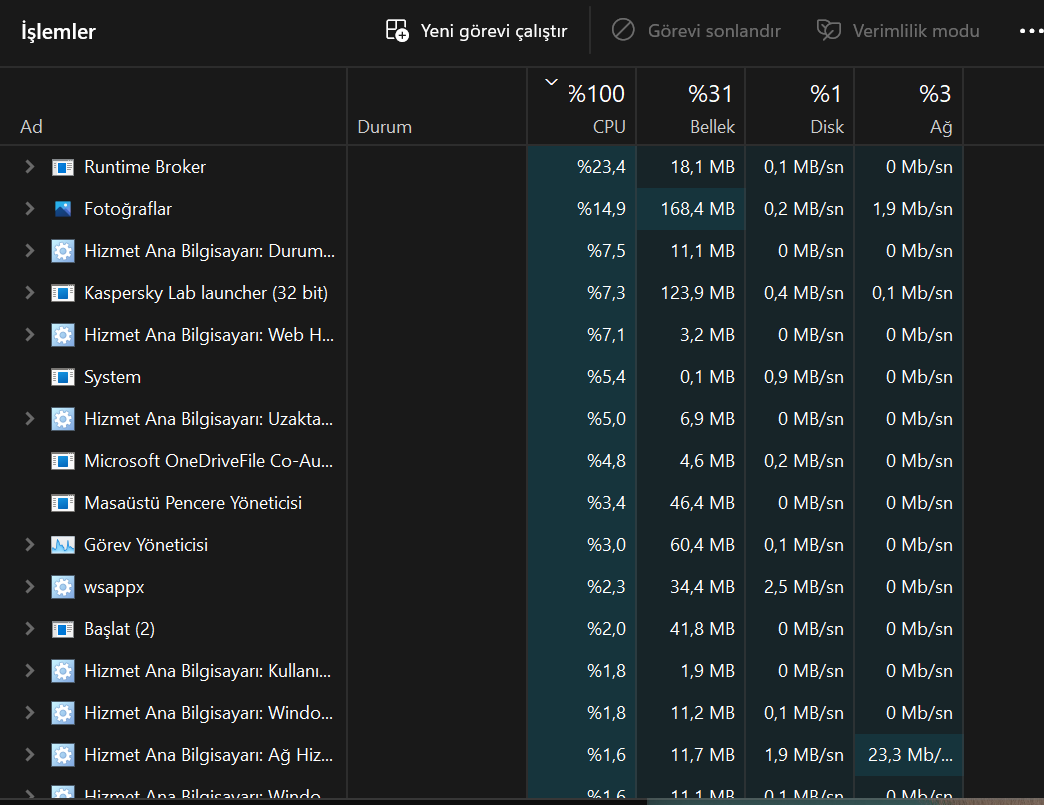The image size is (1044, 805).
Task: Select the System process row
Action: pyautogui.click(x=481, y=377)
